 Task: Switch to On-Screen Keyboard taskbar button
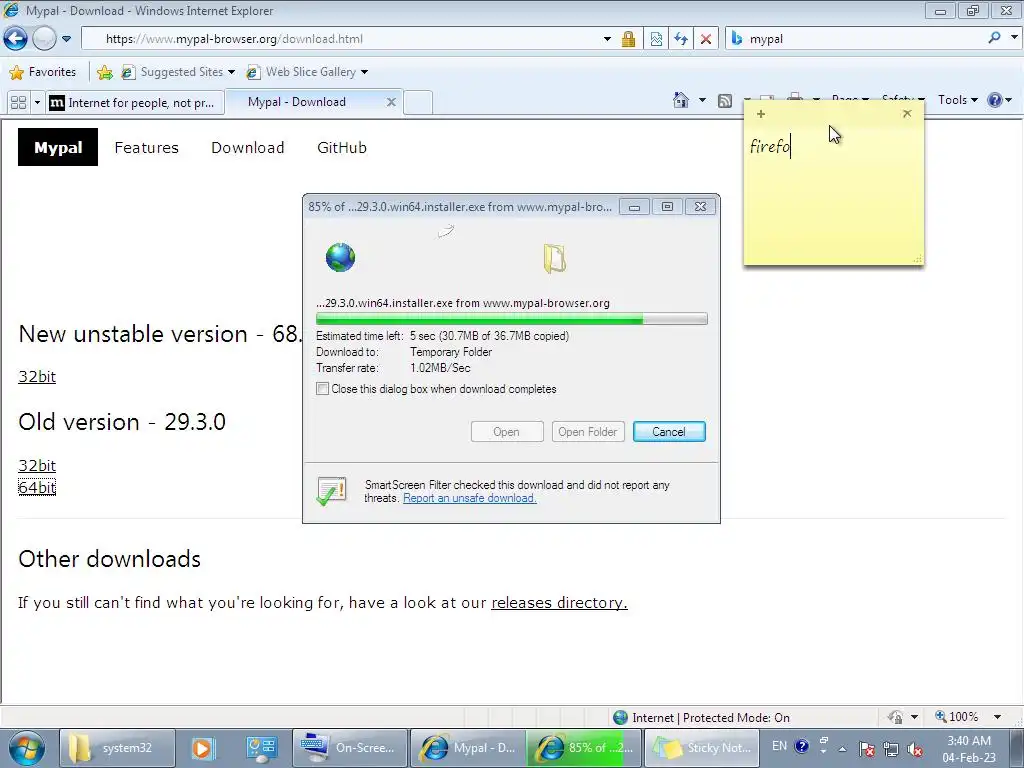pyautogui.click(x=350, y=748)
